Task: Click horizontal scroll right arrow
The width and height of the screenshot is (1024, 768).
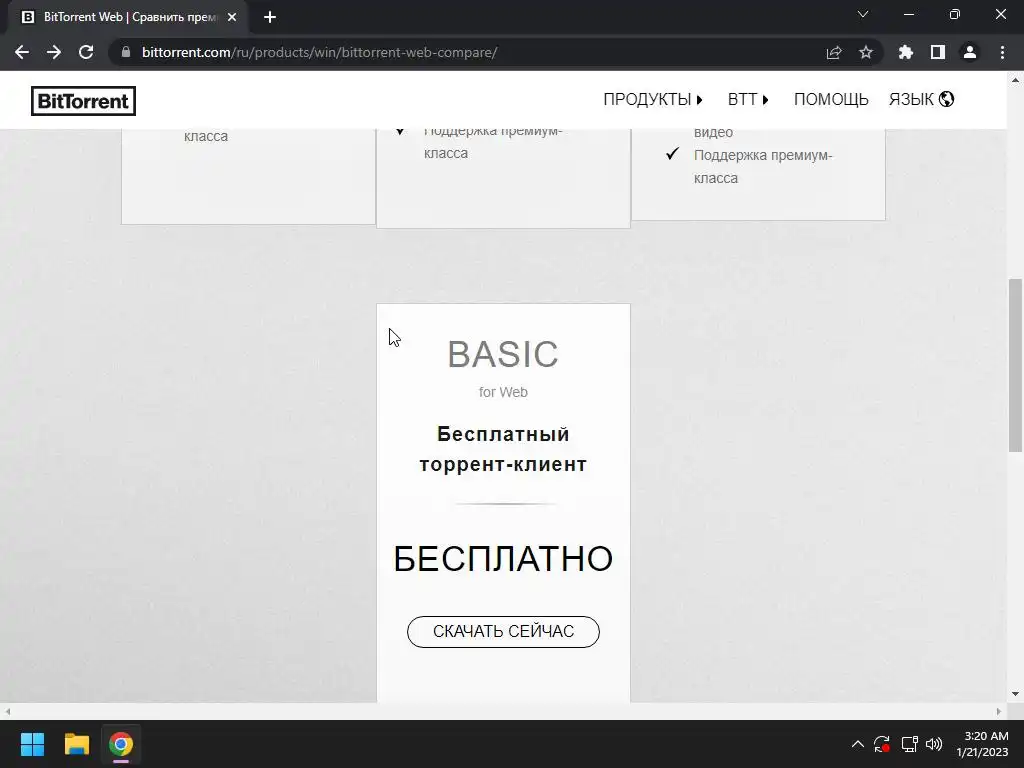Action: click(x=999, y=711)
